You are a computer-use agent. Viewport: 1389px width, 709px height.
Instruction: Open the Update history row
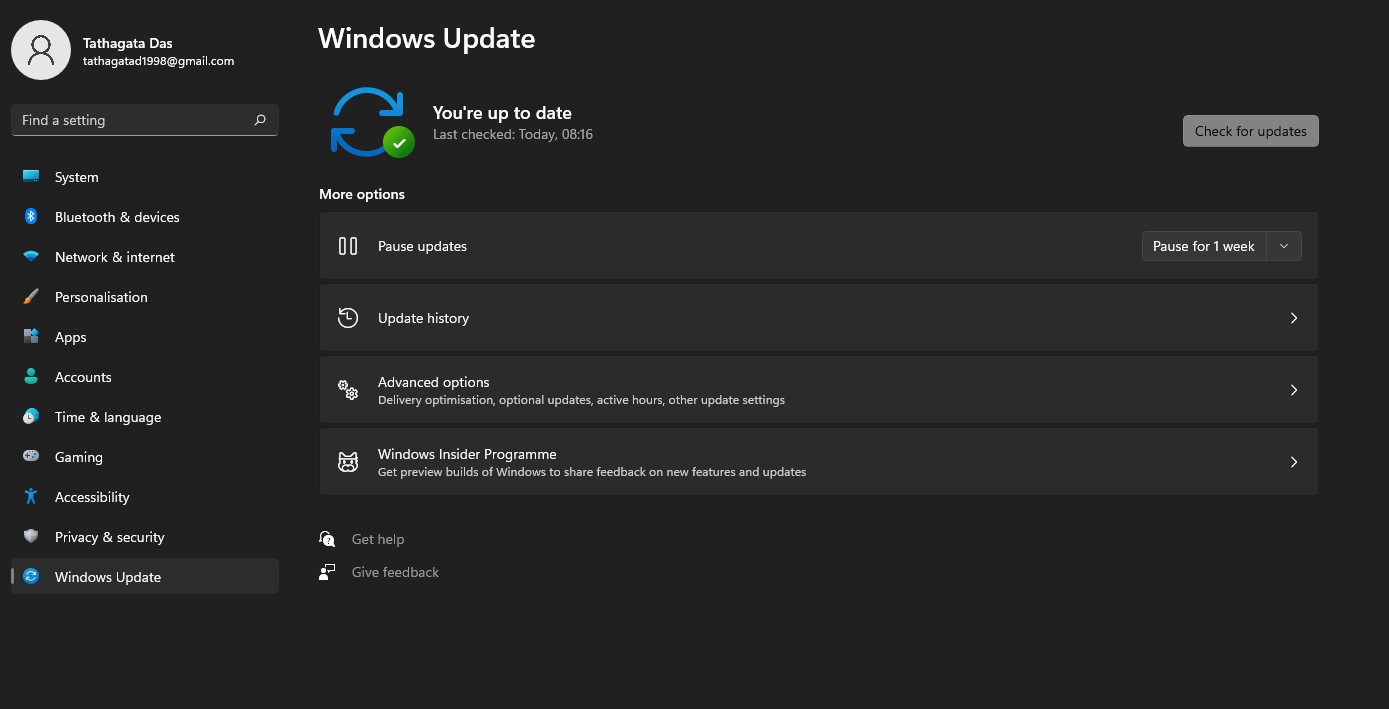(x=819, y=318)
